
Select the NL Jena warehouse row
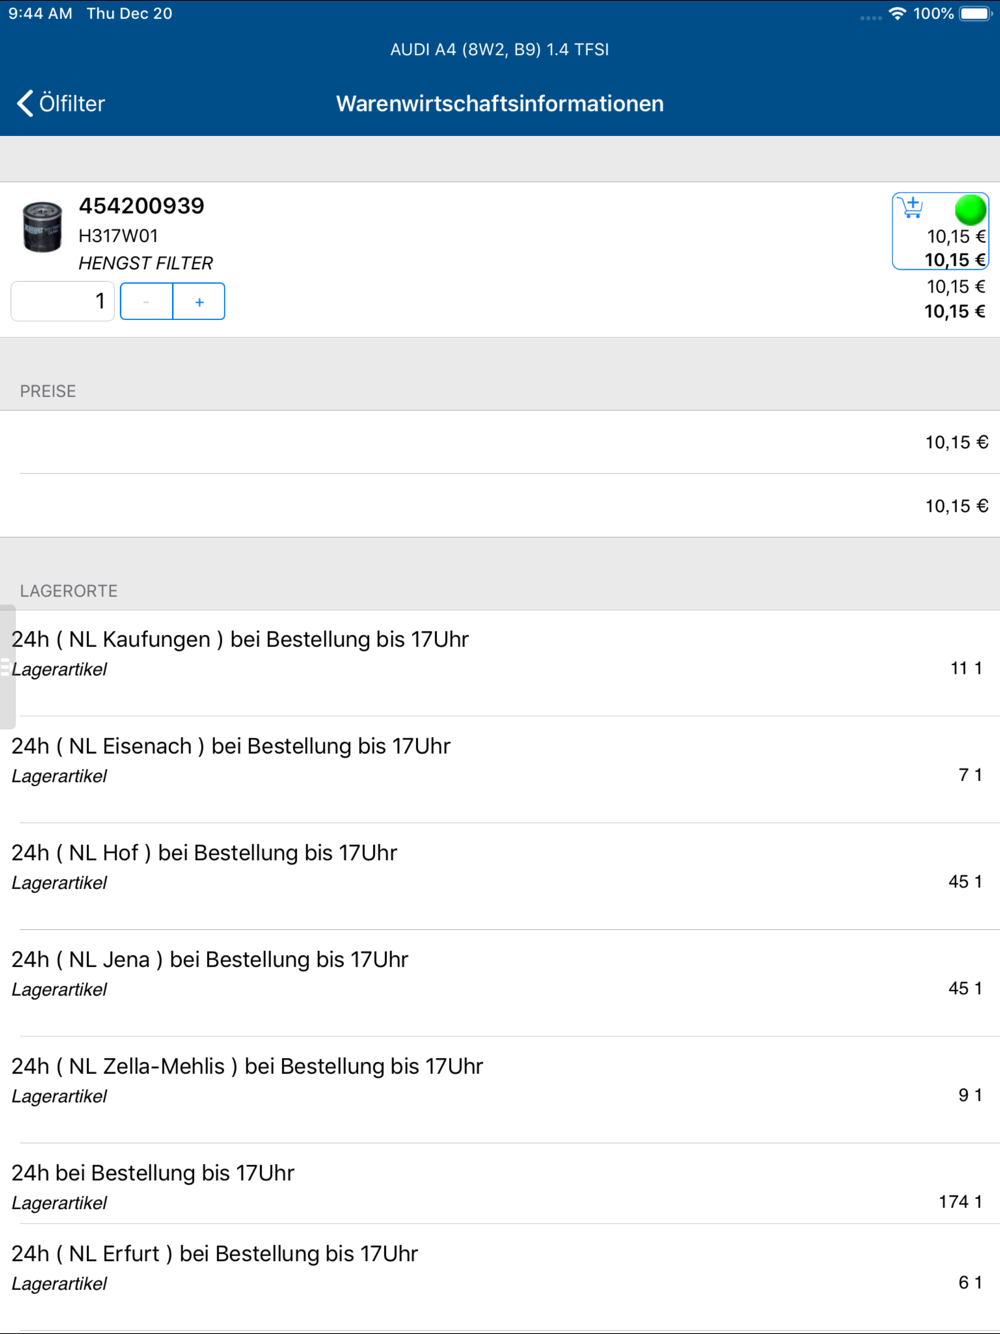[500, 983]
